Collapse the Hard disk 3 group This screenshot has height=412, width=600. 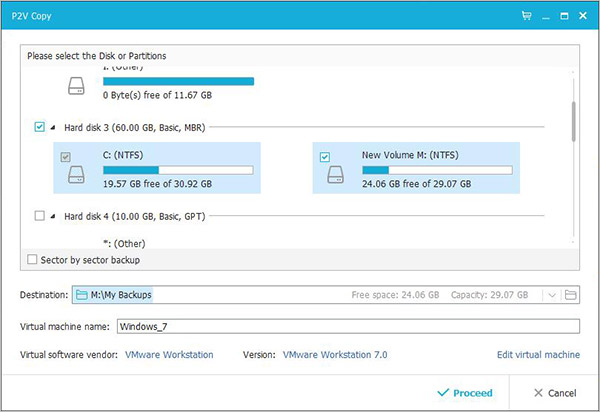click(x=53, y=127)
